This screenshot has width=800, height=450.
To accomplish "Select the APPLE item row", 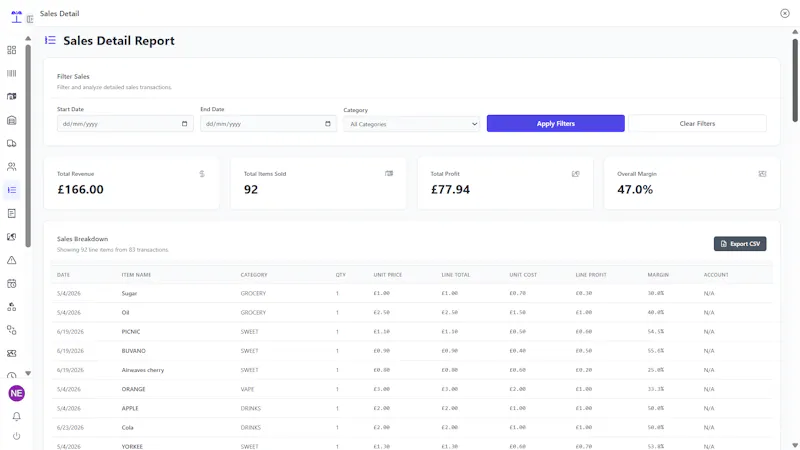I will pyautogui.click(x=412, y=408).
